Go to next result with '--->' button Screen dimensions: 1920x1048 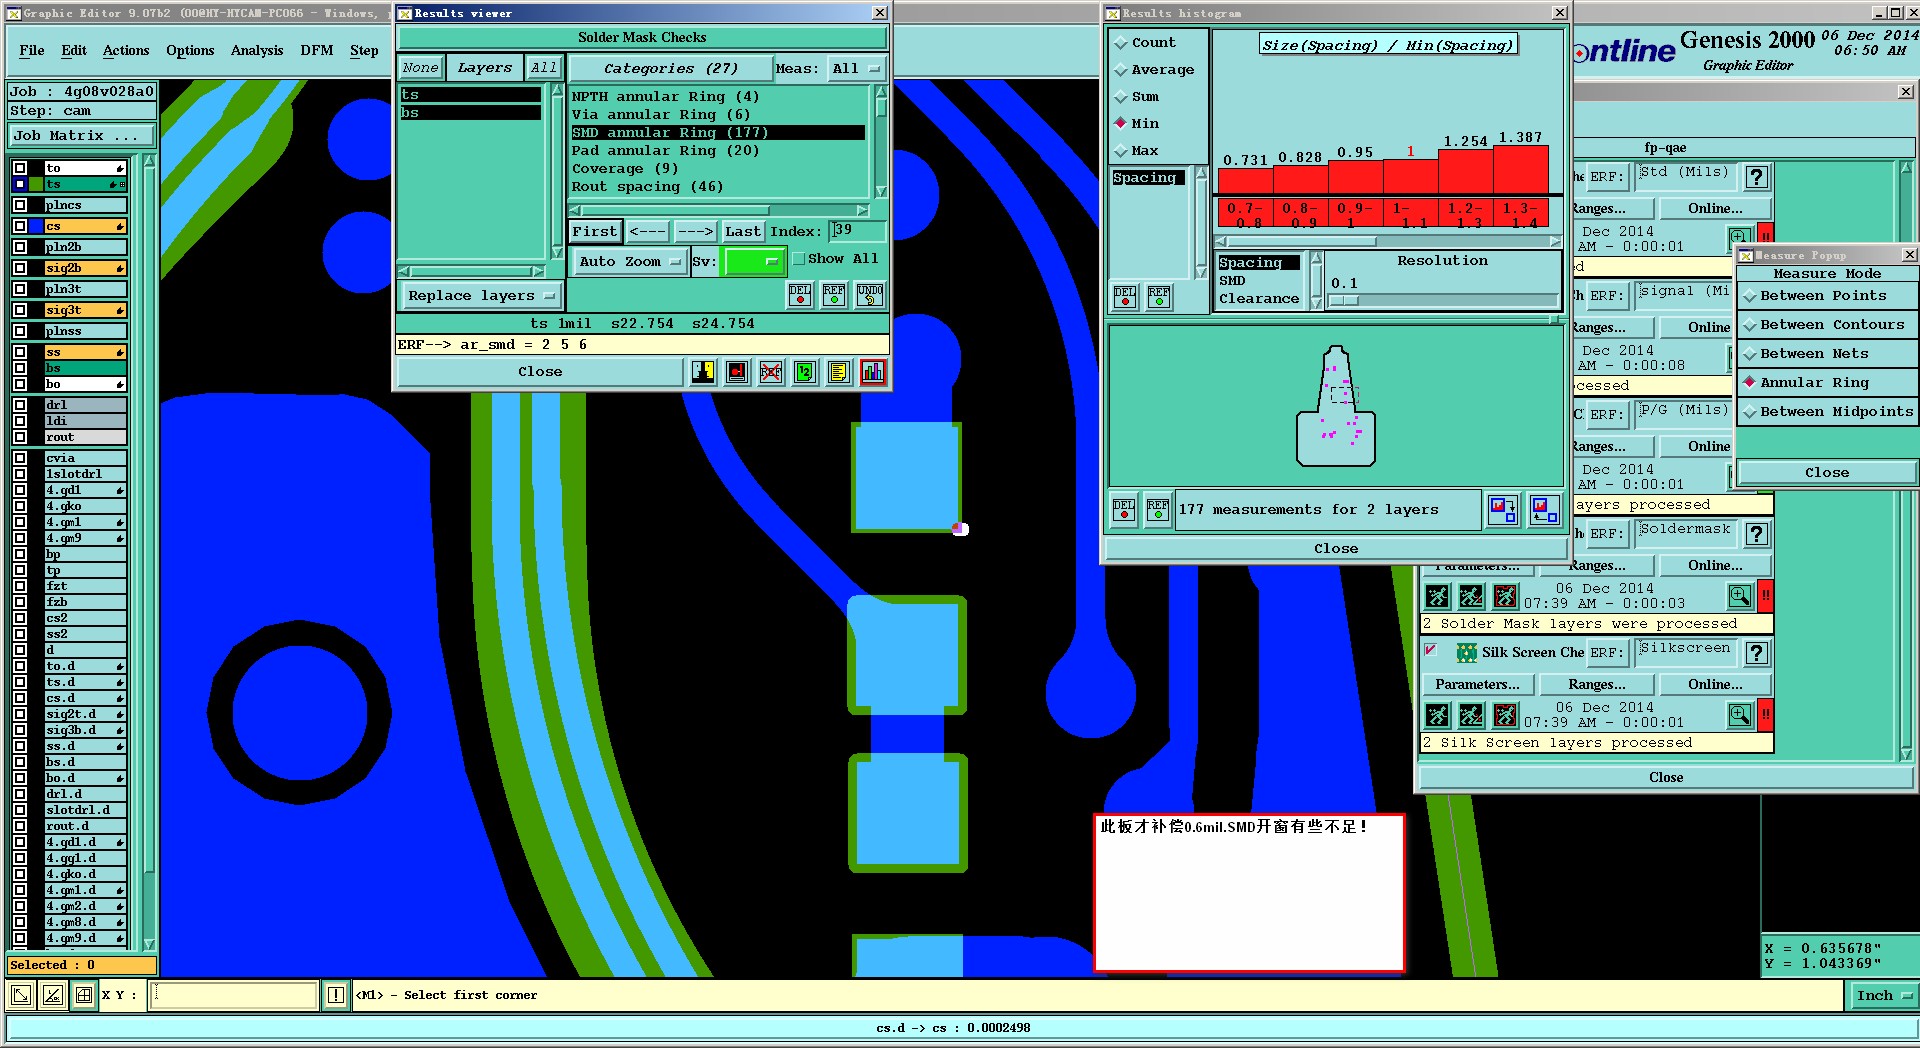point(695,232)
